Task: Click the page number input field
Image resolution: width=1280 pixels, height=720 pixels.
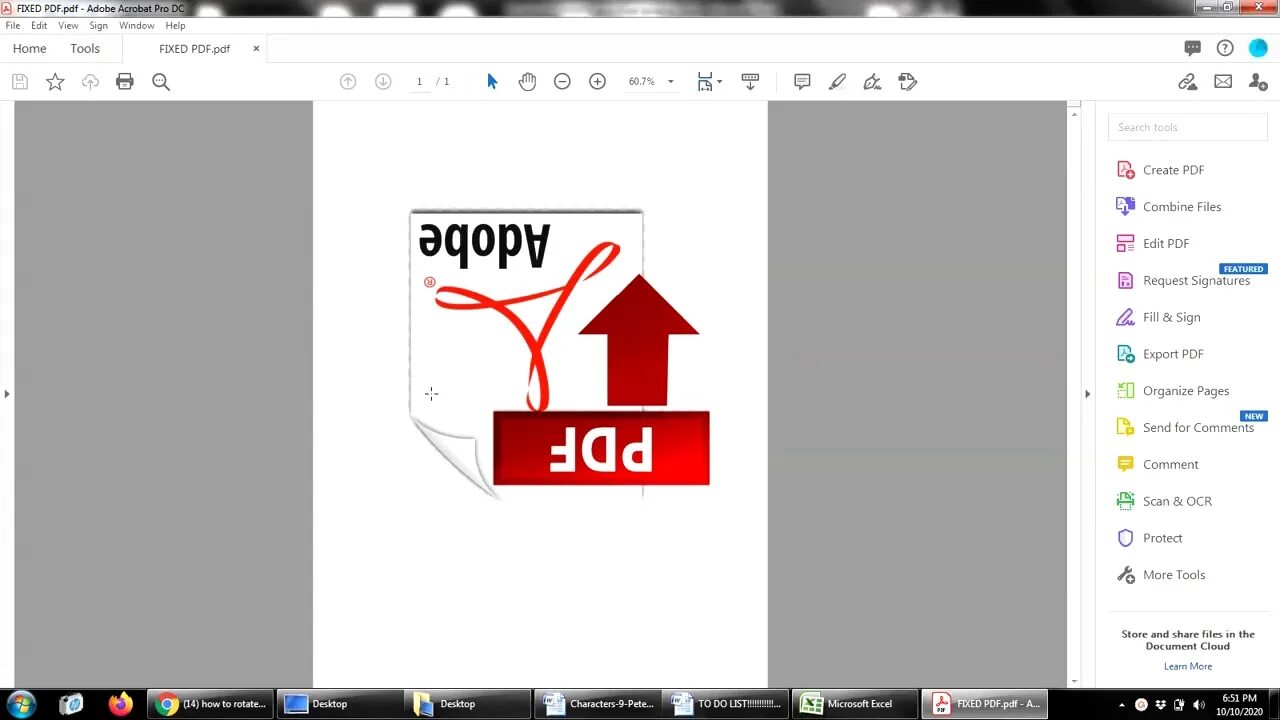Action: (419, 82)
